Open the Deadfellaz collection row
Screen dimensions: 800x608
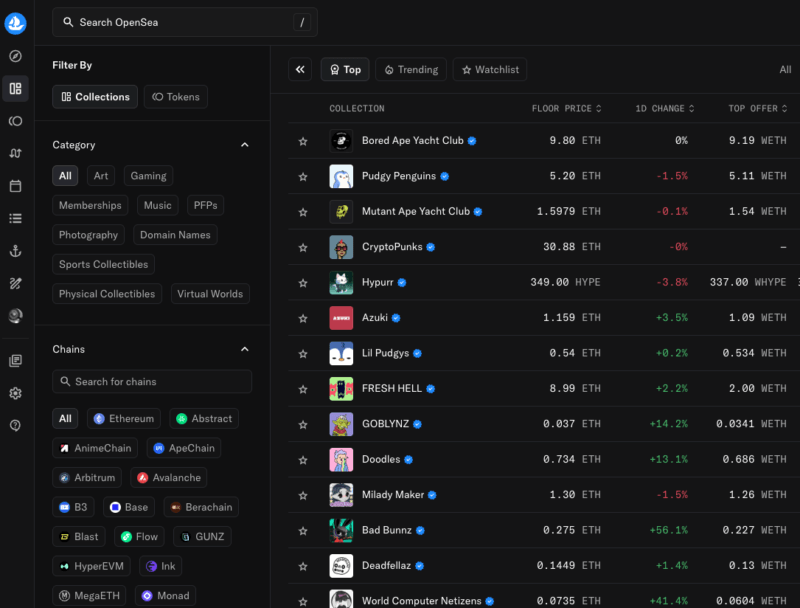pos(544,566)
